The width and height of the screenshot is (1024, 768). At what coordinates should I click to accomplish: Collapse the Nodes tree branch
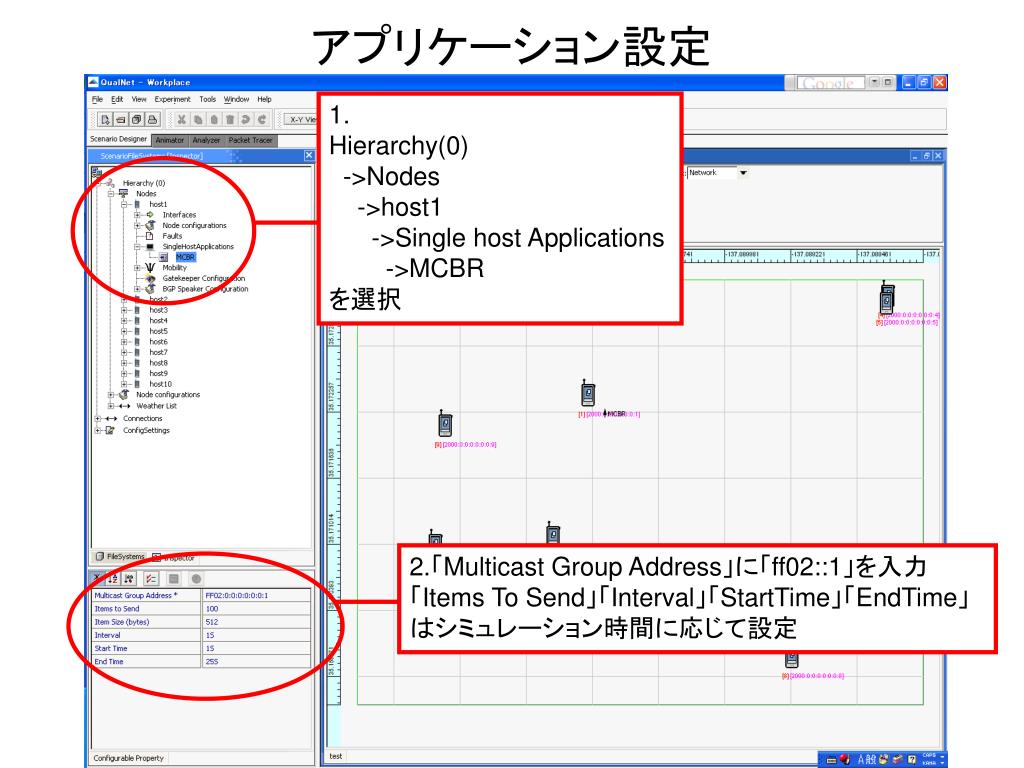[111, 194]
